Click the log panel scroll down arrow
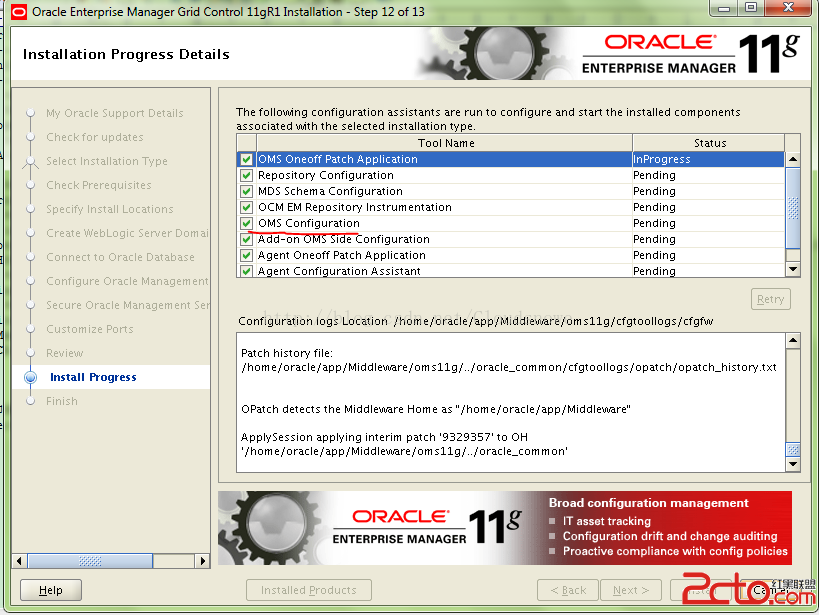Screen dimensions: 819x615 (x=793, y=464)
